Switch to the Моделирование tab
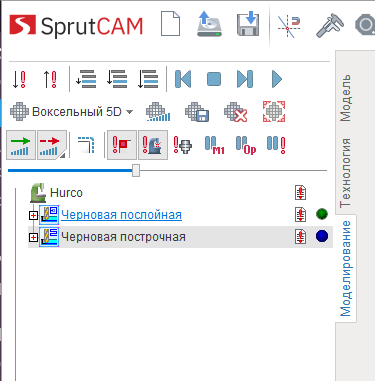Screen dimensions: 375x381 345,268
